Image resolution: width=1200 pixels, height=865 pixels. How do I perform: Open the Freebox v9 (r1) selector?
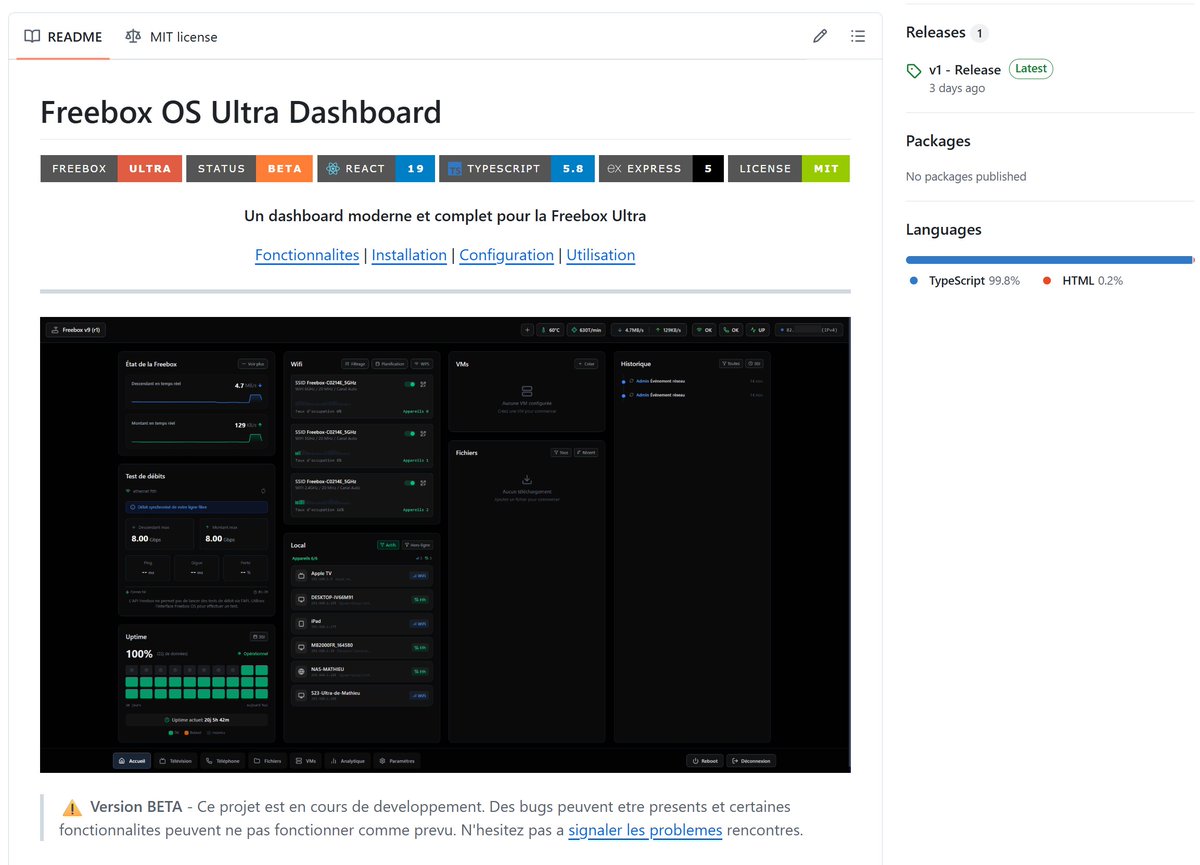point(76,329)
